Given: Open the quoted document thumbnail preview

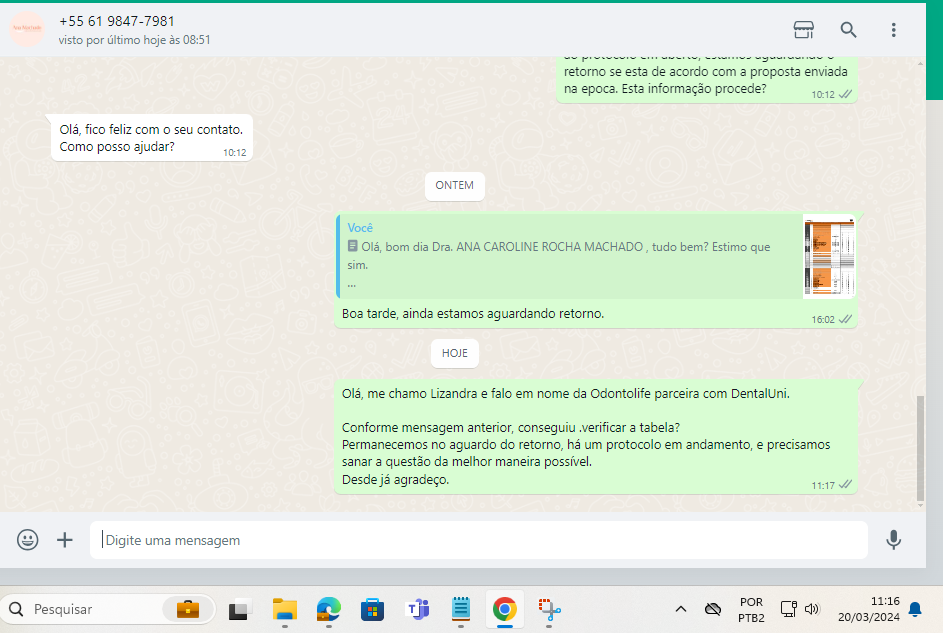Looking at the screenshot, I should (x=828, y=257).
